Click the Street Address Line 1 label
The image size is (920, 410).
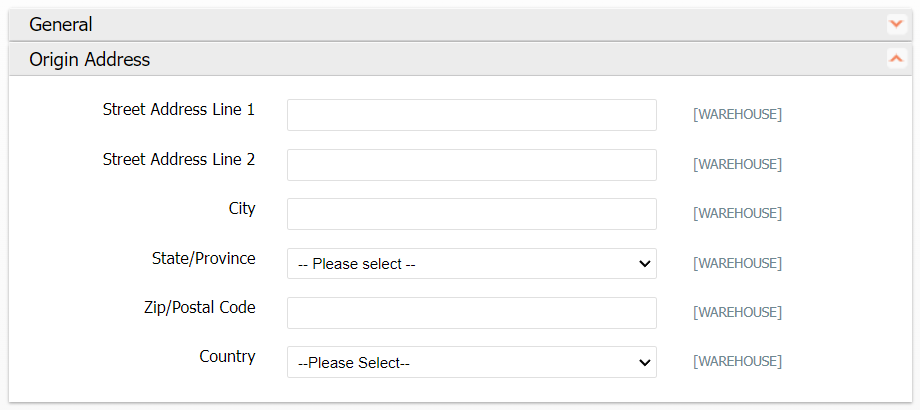(179, 110)
